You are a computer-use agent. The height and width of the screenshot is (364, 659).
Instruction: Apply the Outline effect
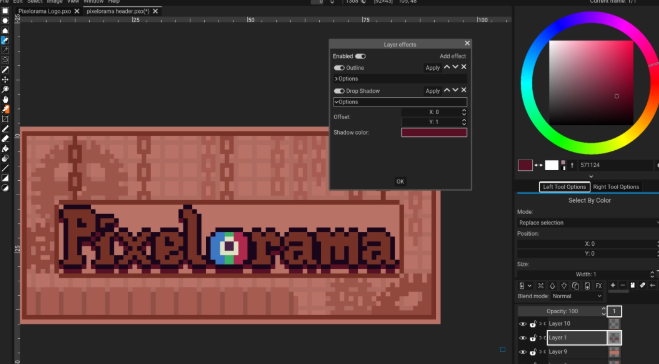pyautogui.click(x=432, y=68)
